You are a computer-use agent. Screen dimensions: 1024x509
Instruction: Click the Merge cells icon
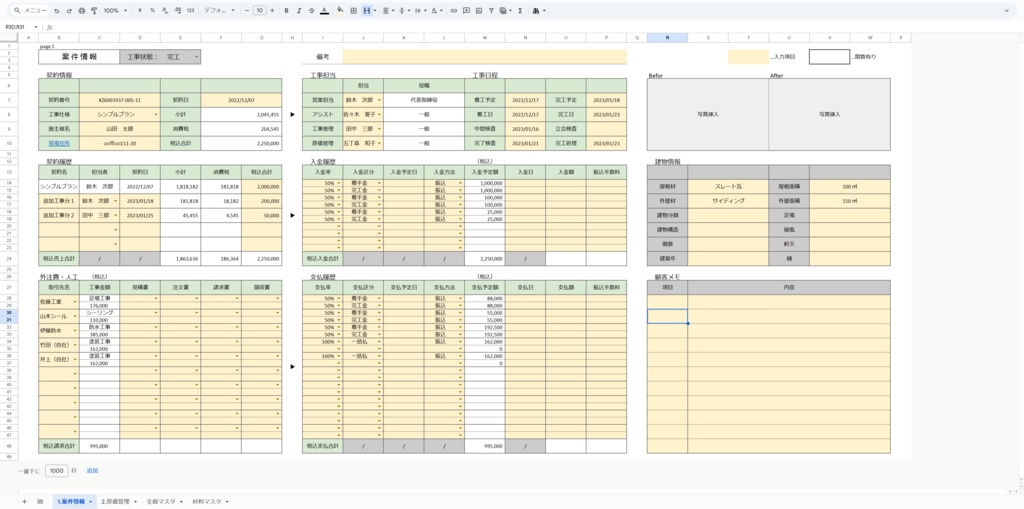coord(366,10)
